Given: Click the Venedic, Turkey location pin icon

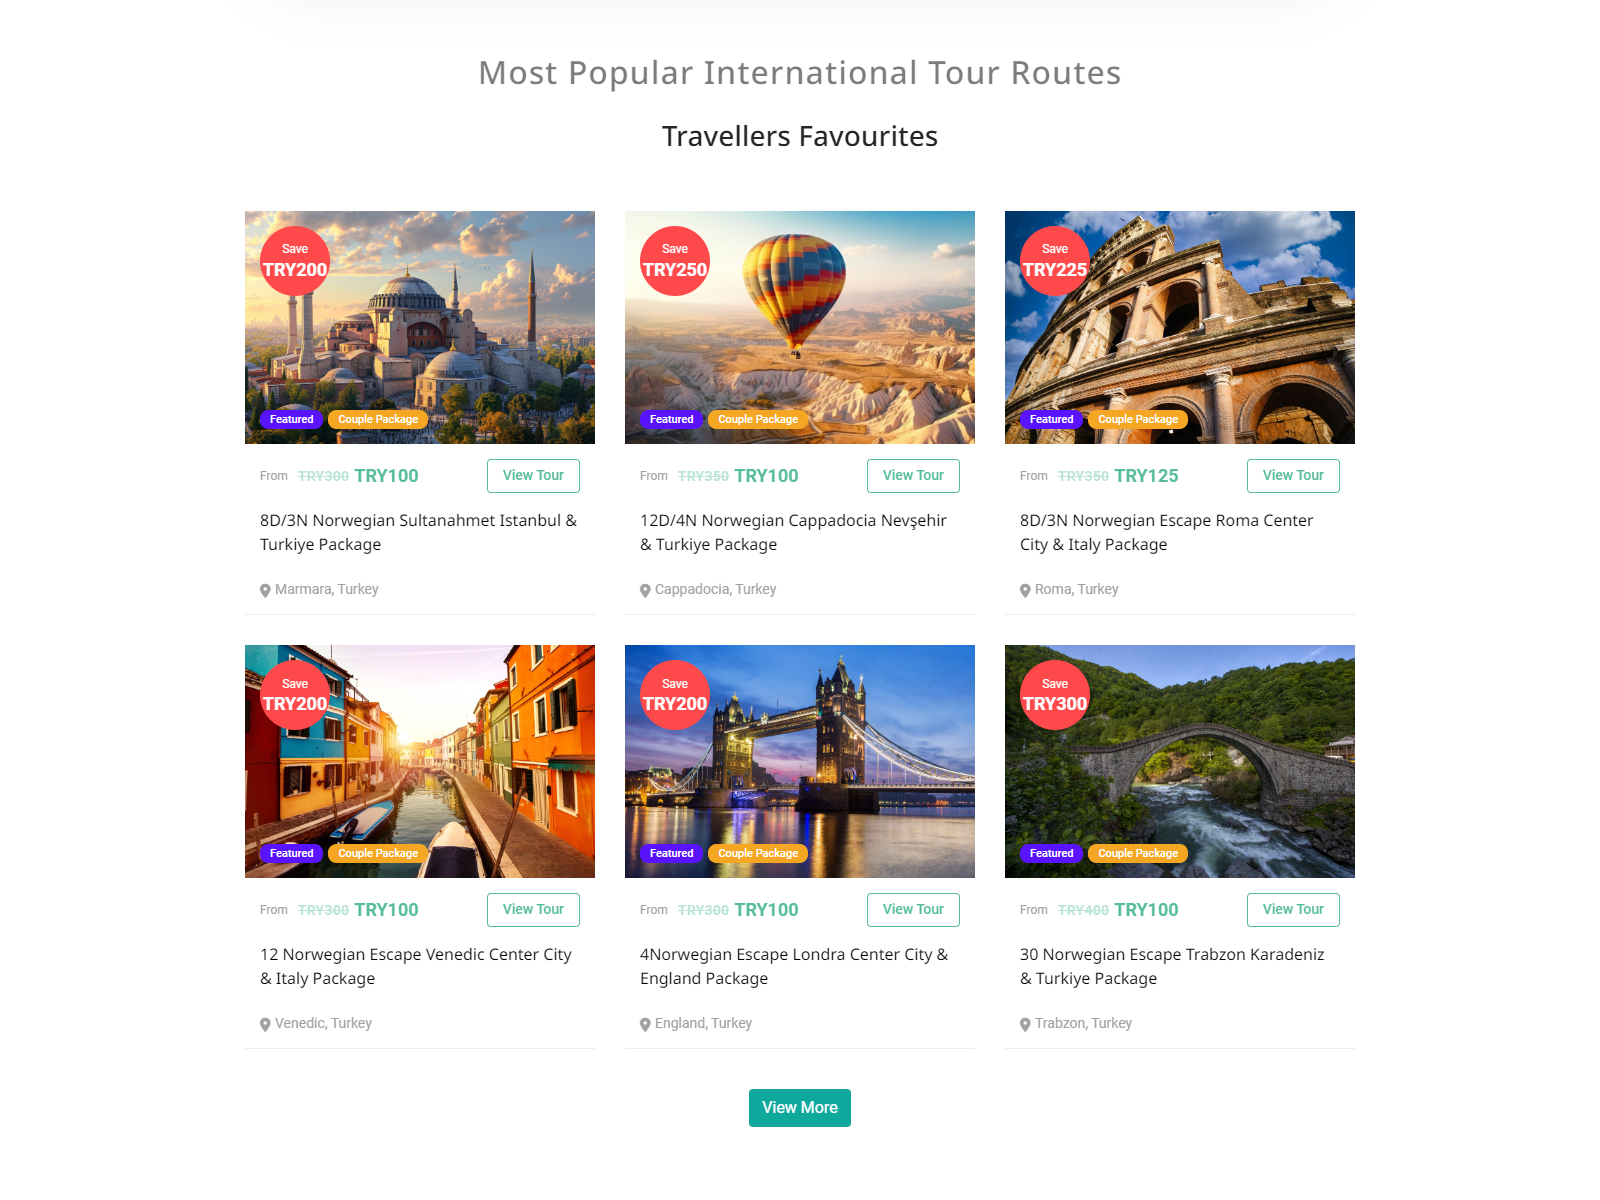Looking at the screenshot, I should point(265,1024).
